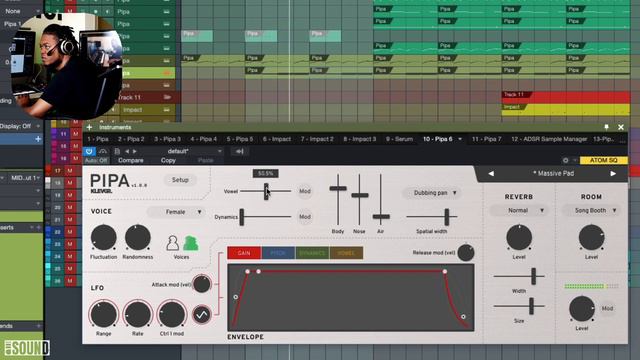Switch to 3 - Pipa 3 tab

point(167,139)
